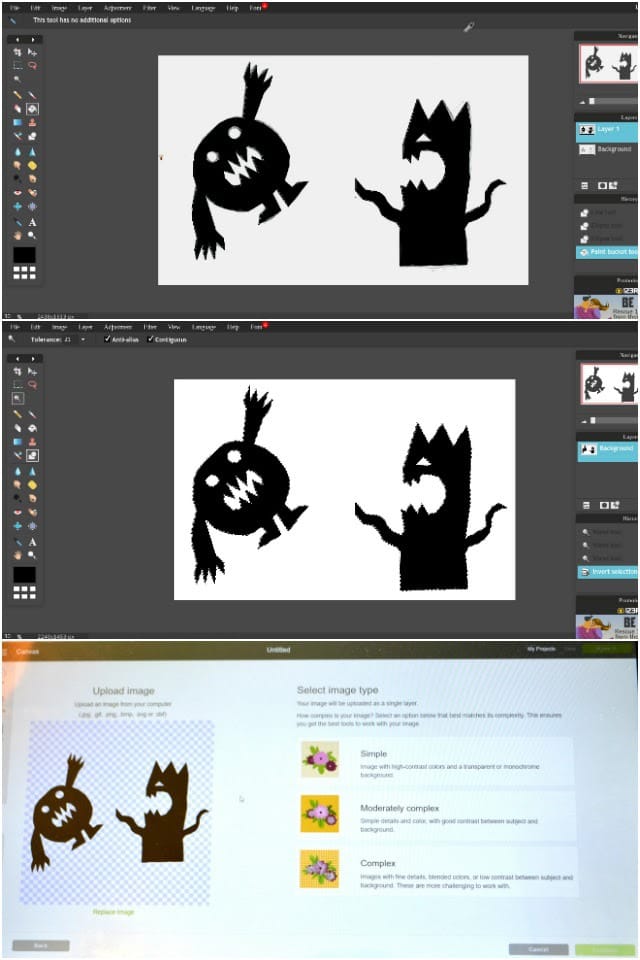Open Tolerance dropdown in middle Pixlr window
Screen dimensions: 640x960
[83, 339]
